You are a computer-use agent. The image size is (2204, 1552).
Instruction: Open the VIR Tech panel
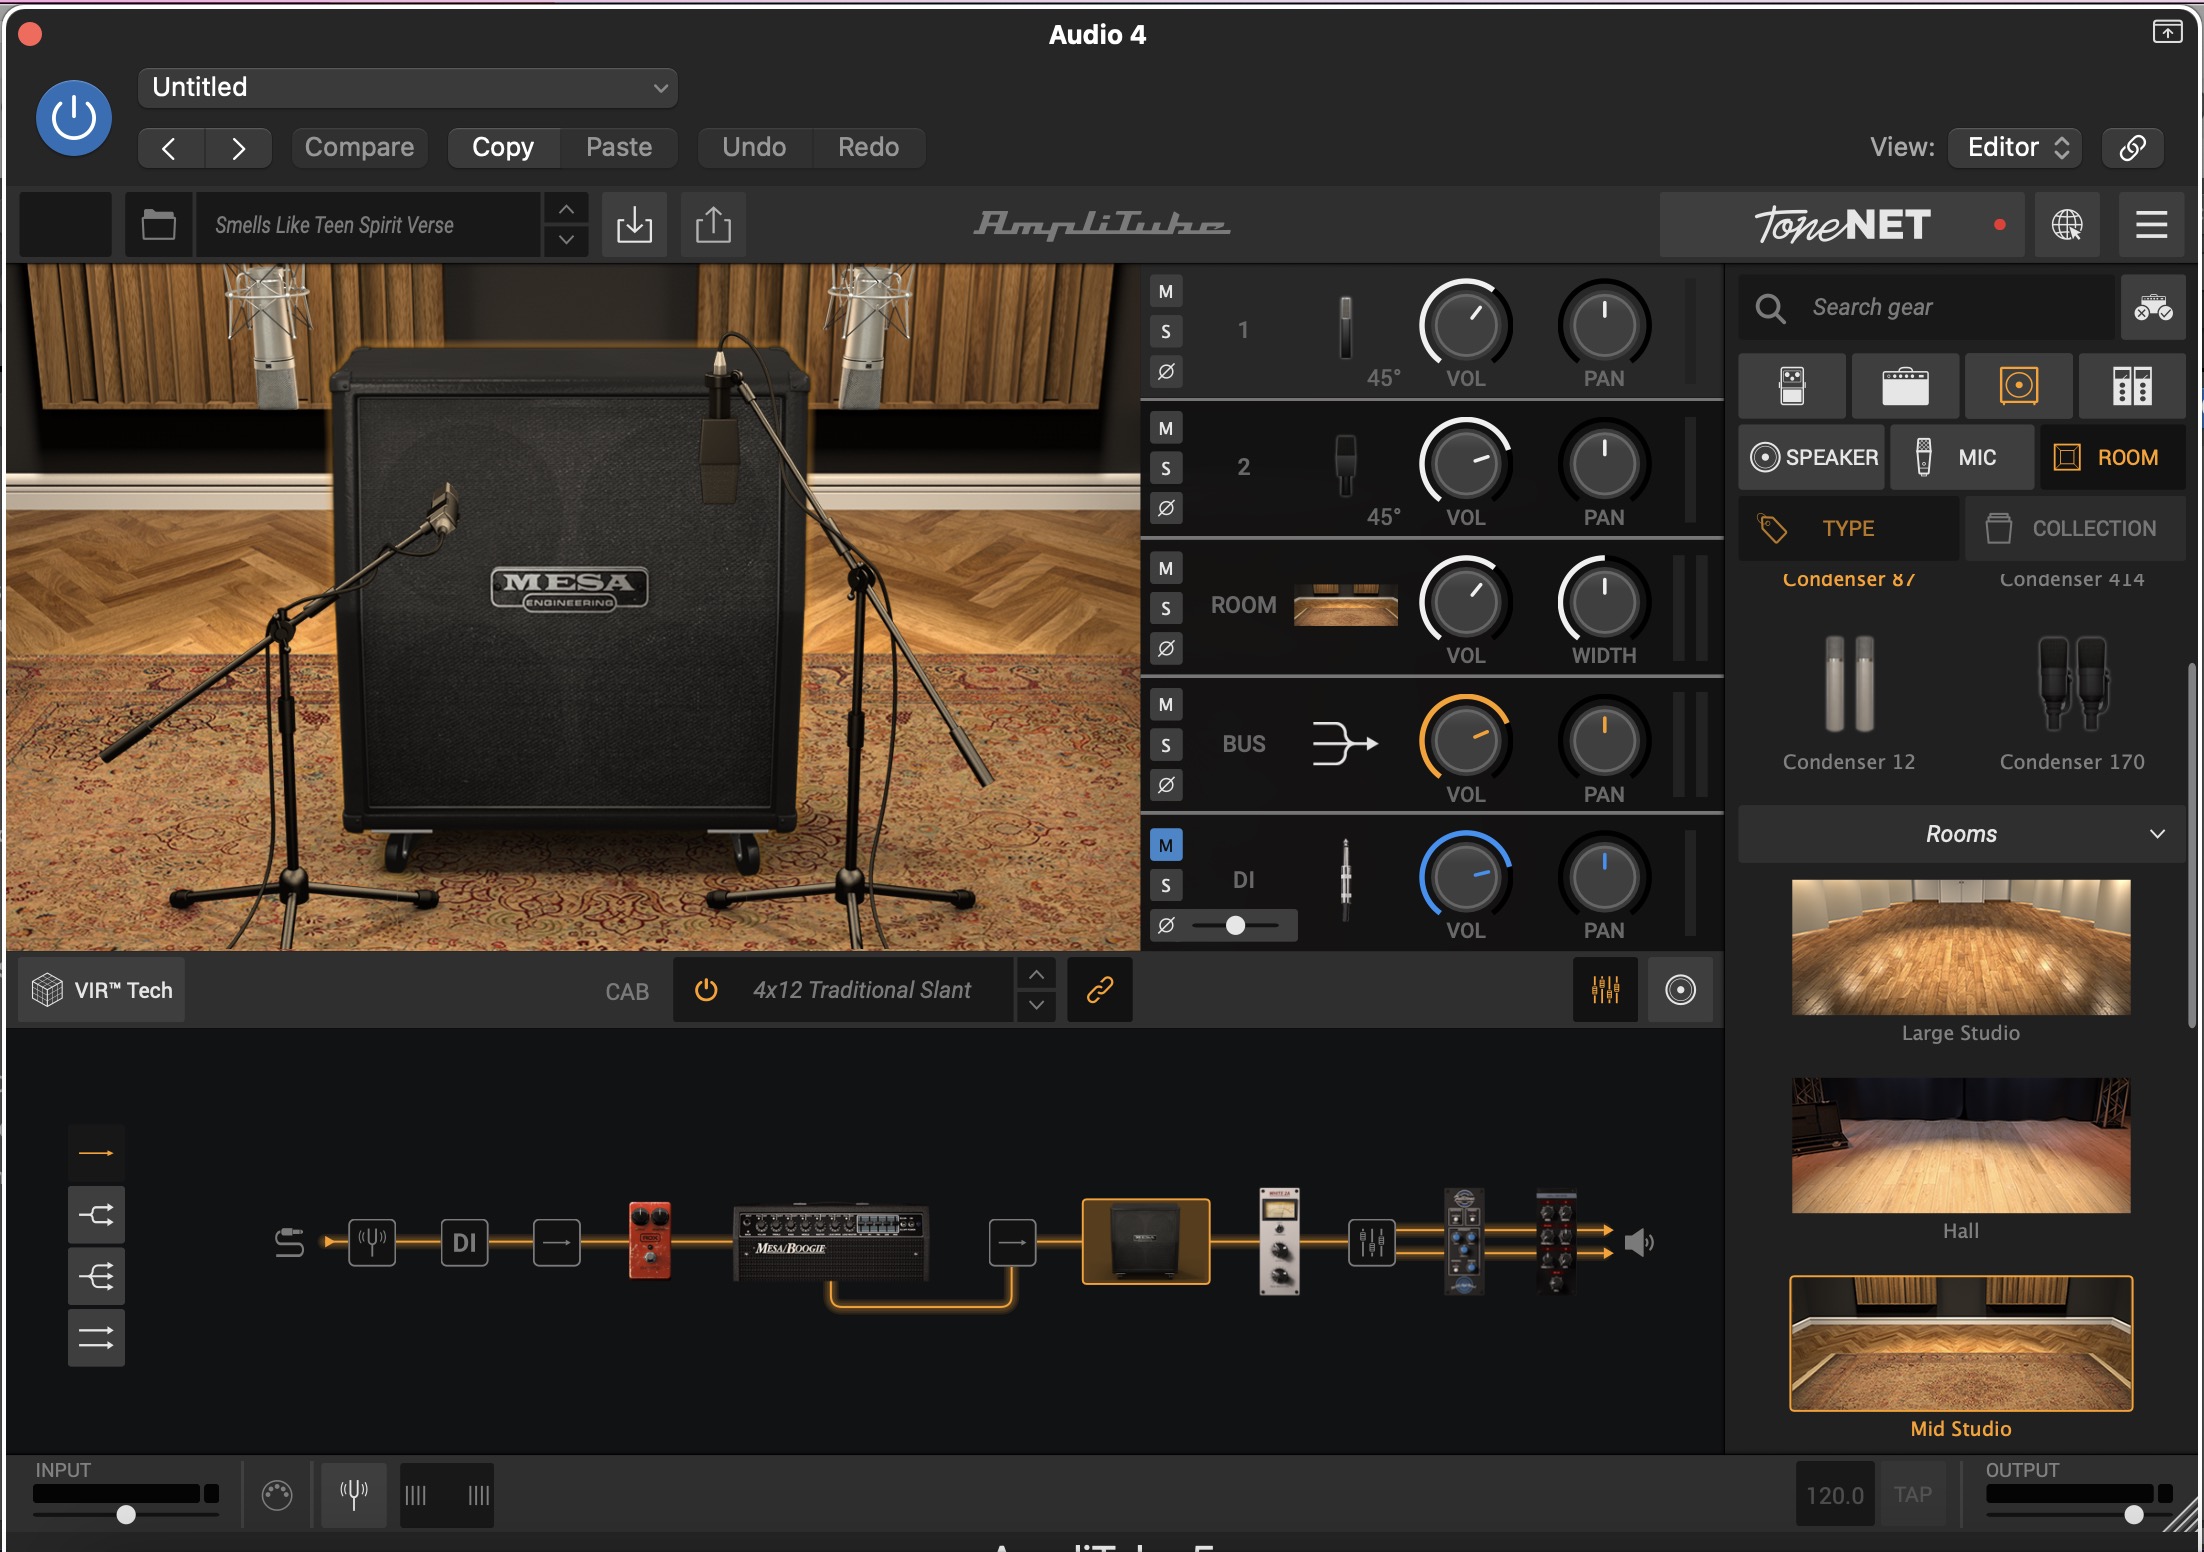(x=102, y=990)
